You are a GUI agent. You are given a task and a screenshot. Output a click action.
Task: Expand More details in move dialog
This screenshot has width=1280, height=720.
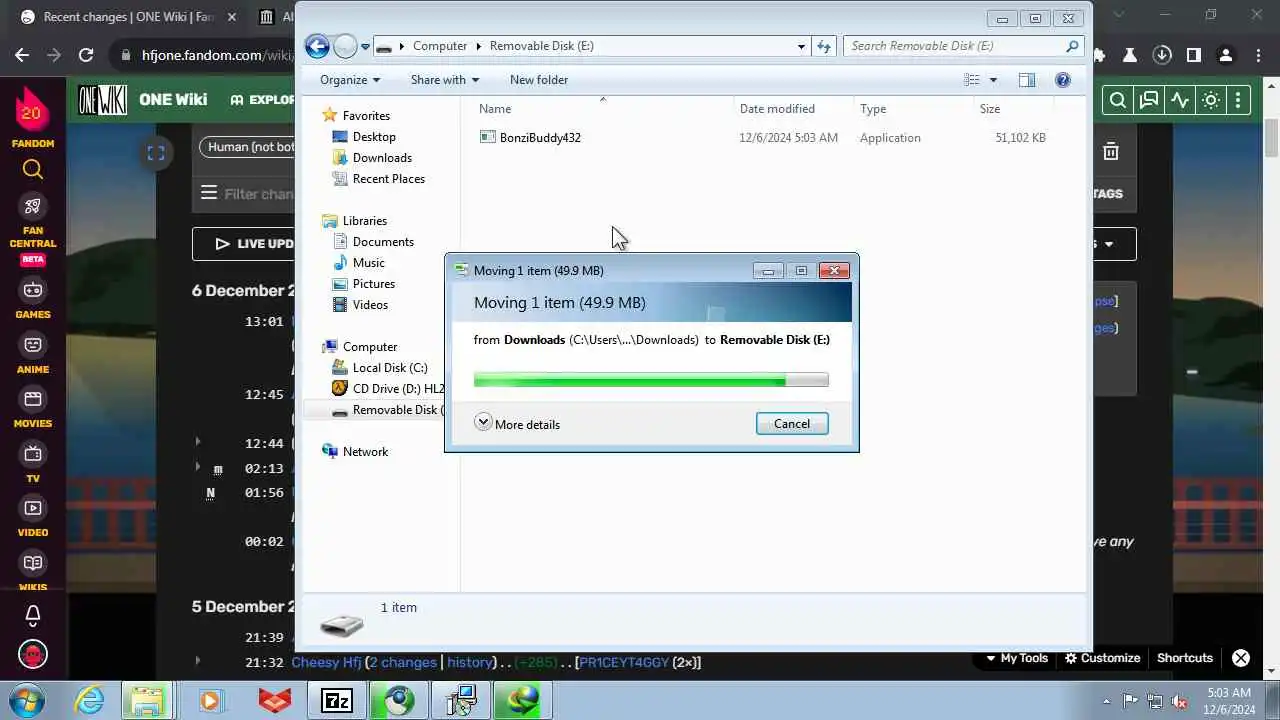click(517, 424)
